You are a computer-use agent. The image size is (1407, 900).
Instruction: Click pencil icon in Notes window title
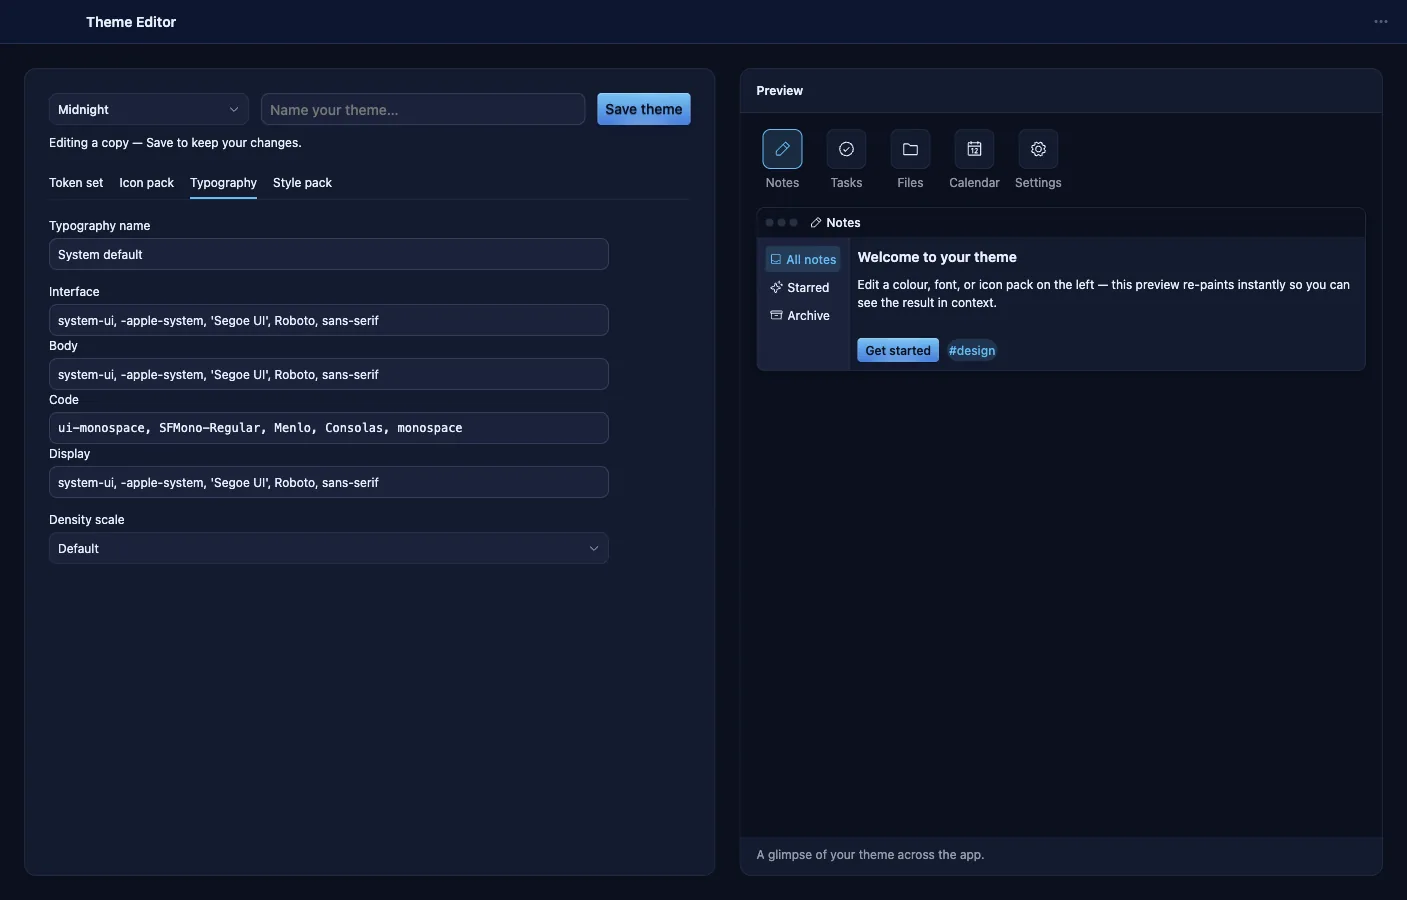click(816, 223)
